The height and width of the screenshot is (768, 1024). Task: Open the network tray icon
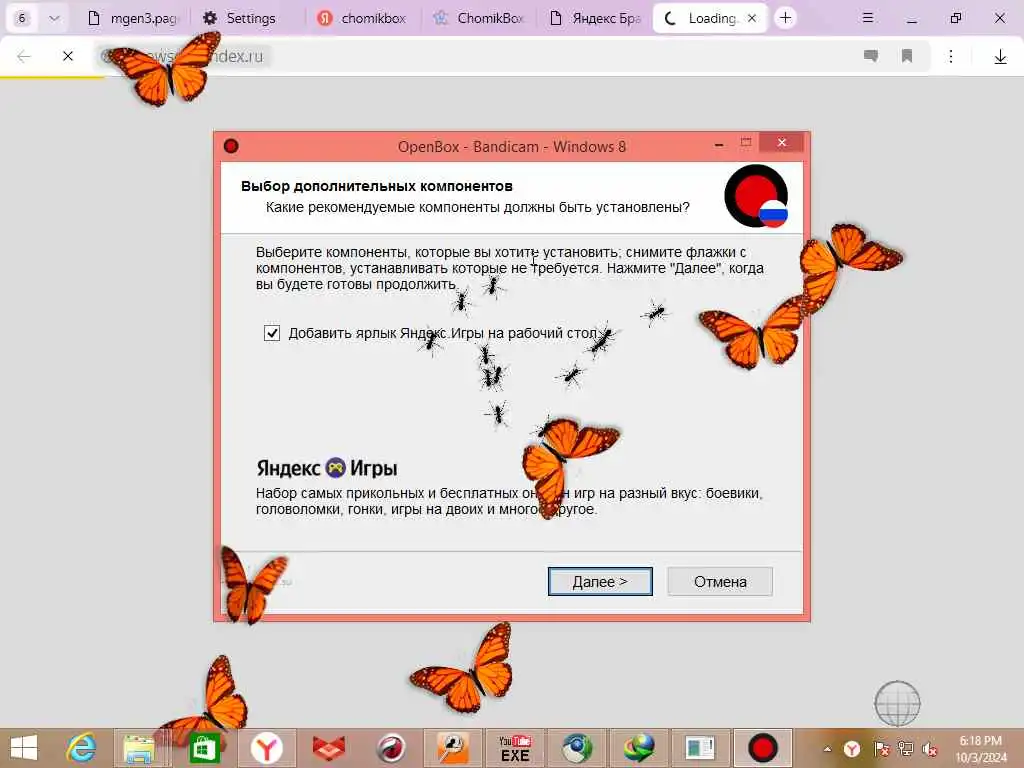click(905, 749)
